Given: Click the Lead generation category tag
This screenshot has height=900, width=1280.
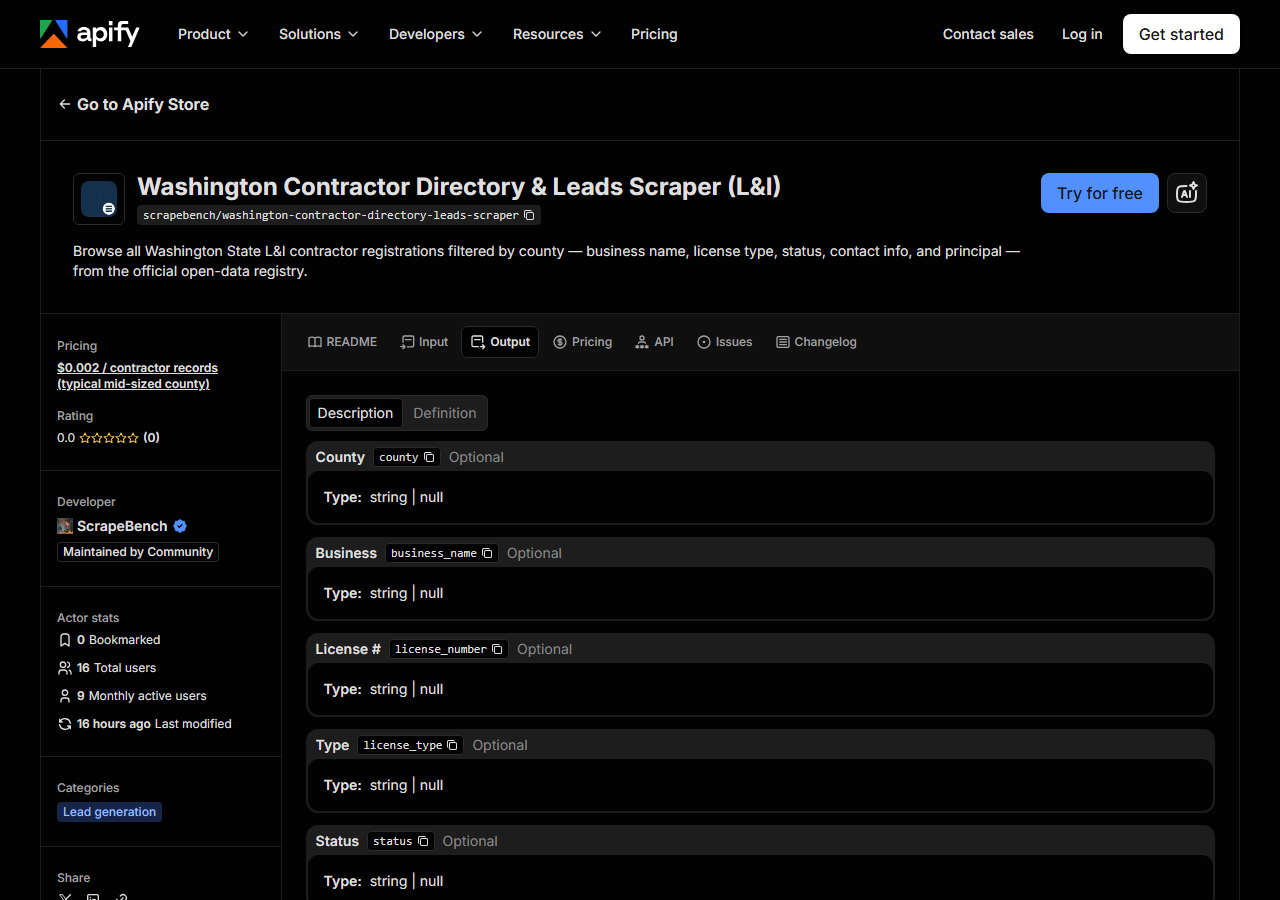Looking at the screenshot, I should 109,812.
